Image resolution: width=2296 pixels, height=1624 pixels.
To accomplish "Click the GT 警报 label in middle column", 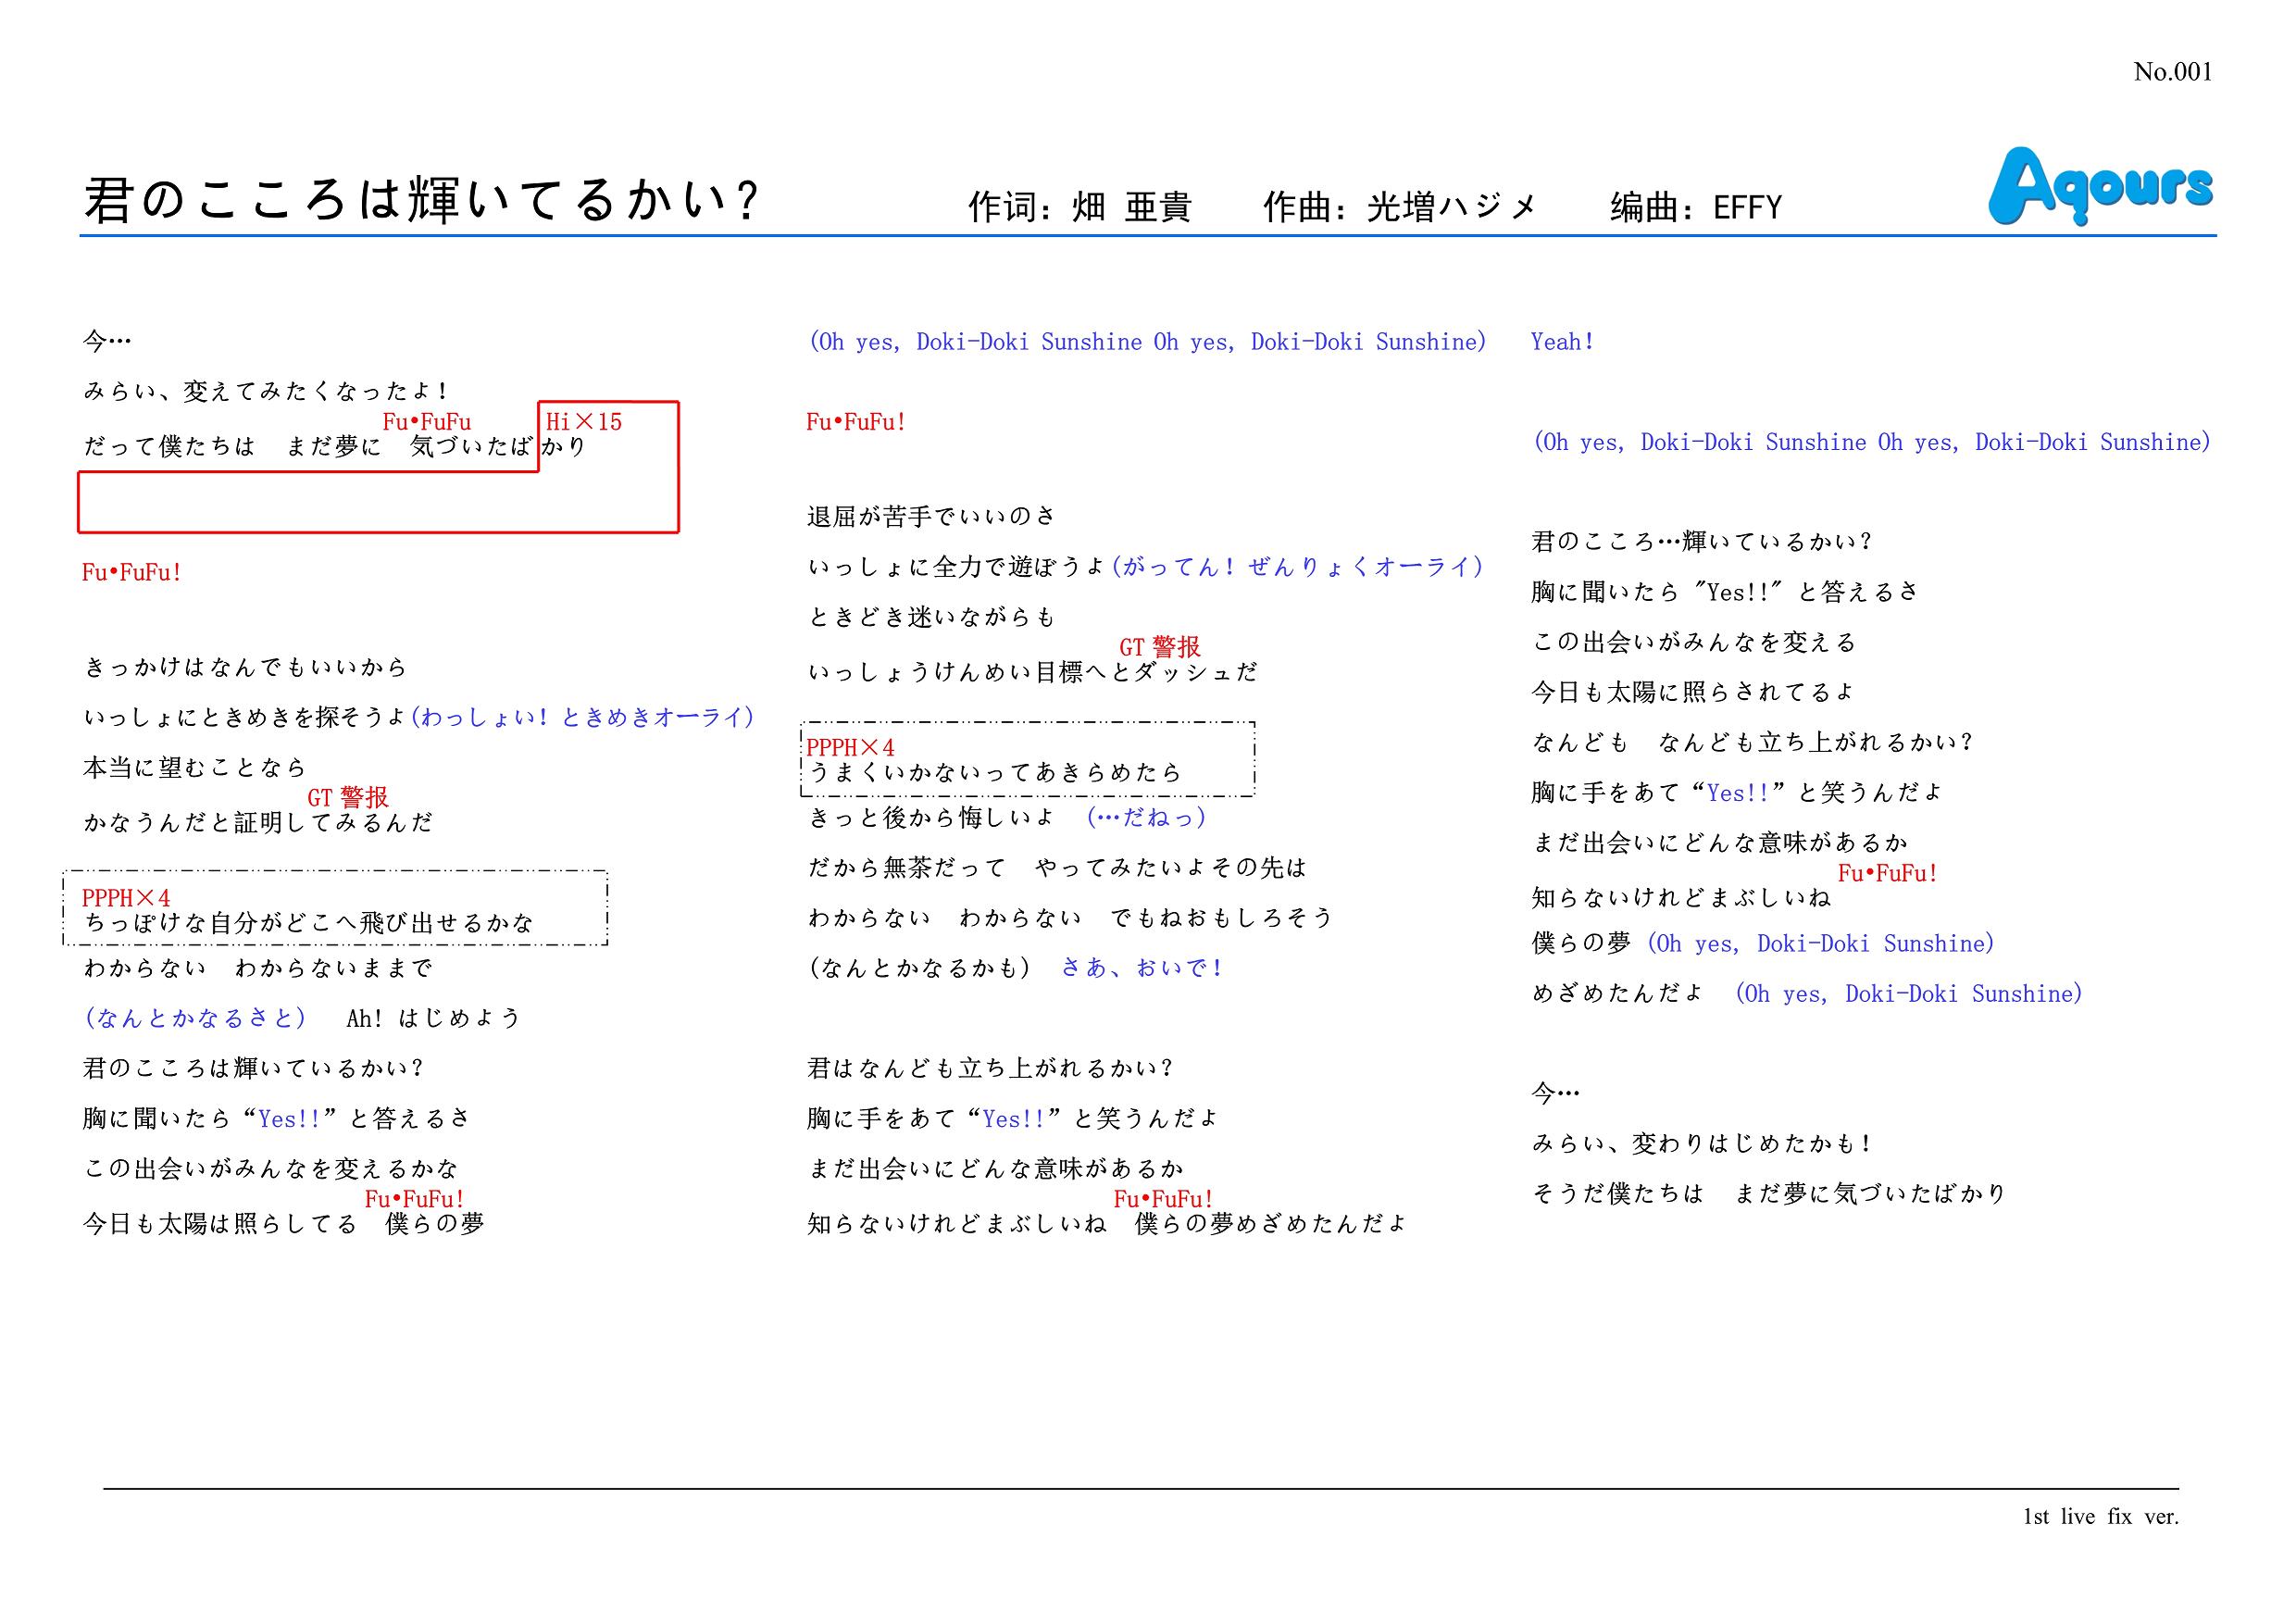I will click(1160, 647).
